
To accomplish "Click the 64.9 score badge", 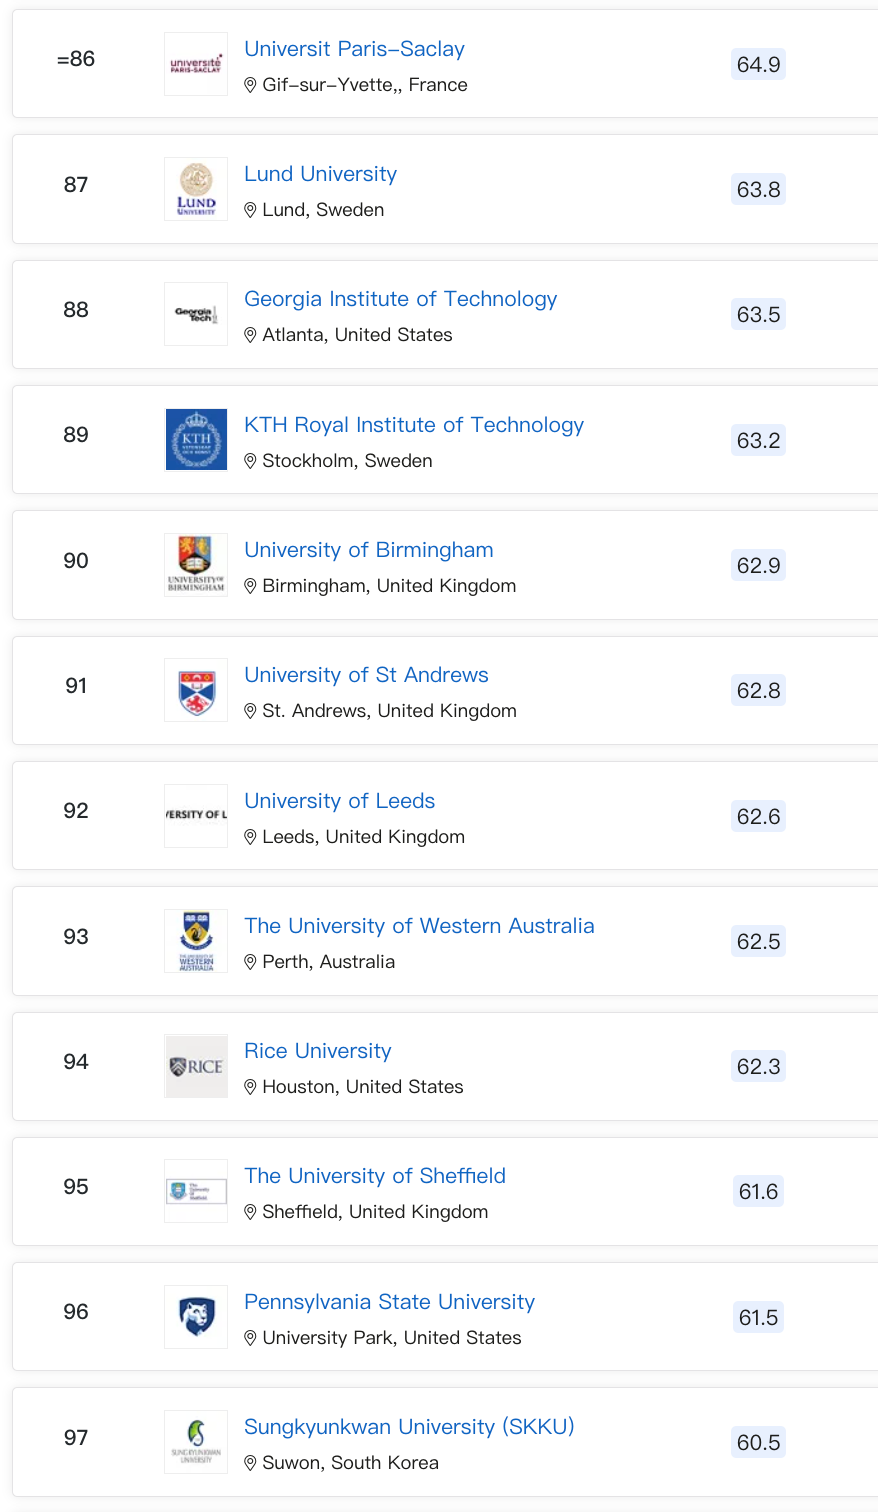I will click(x=758, y=64).
